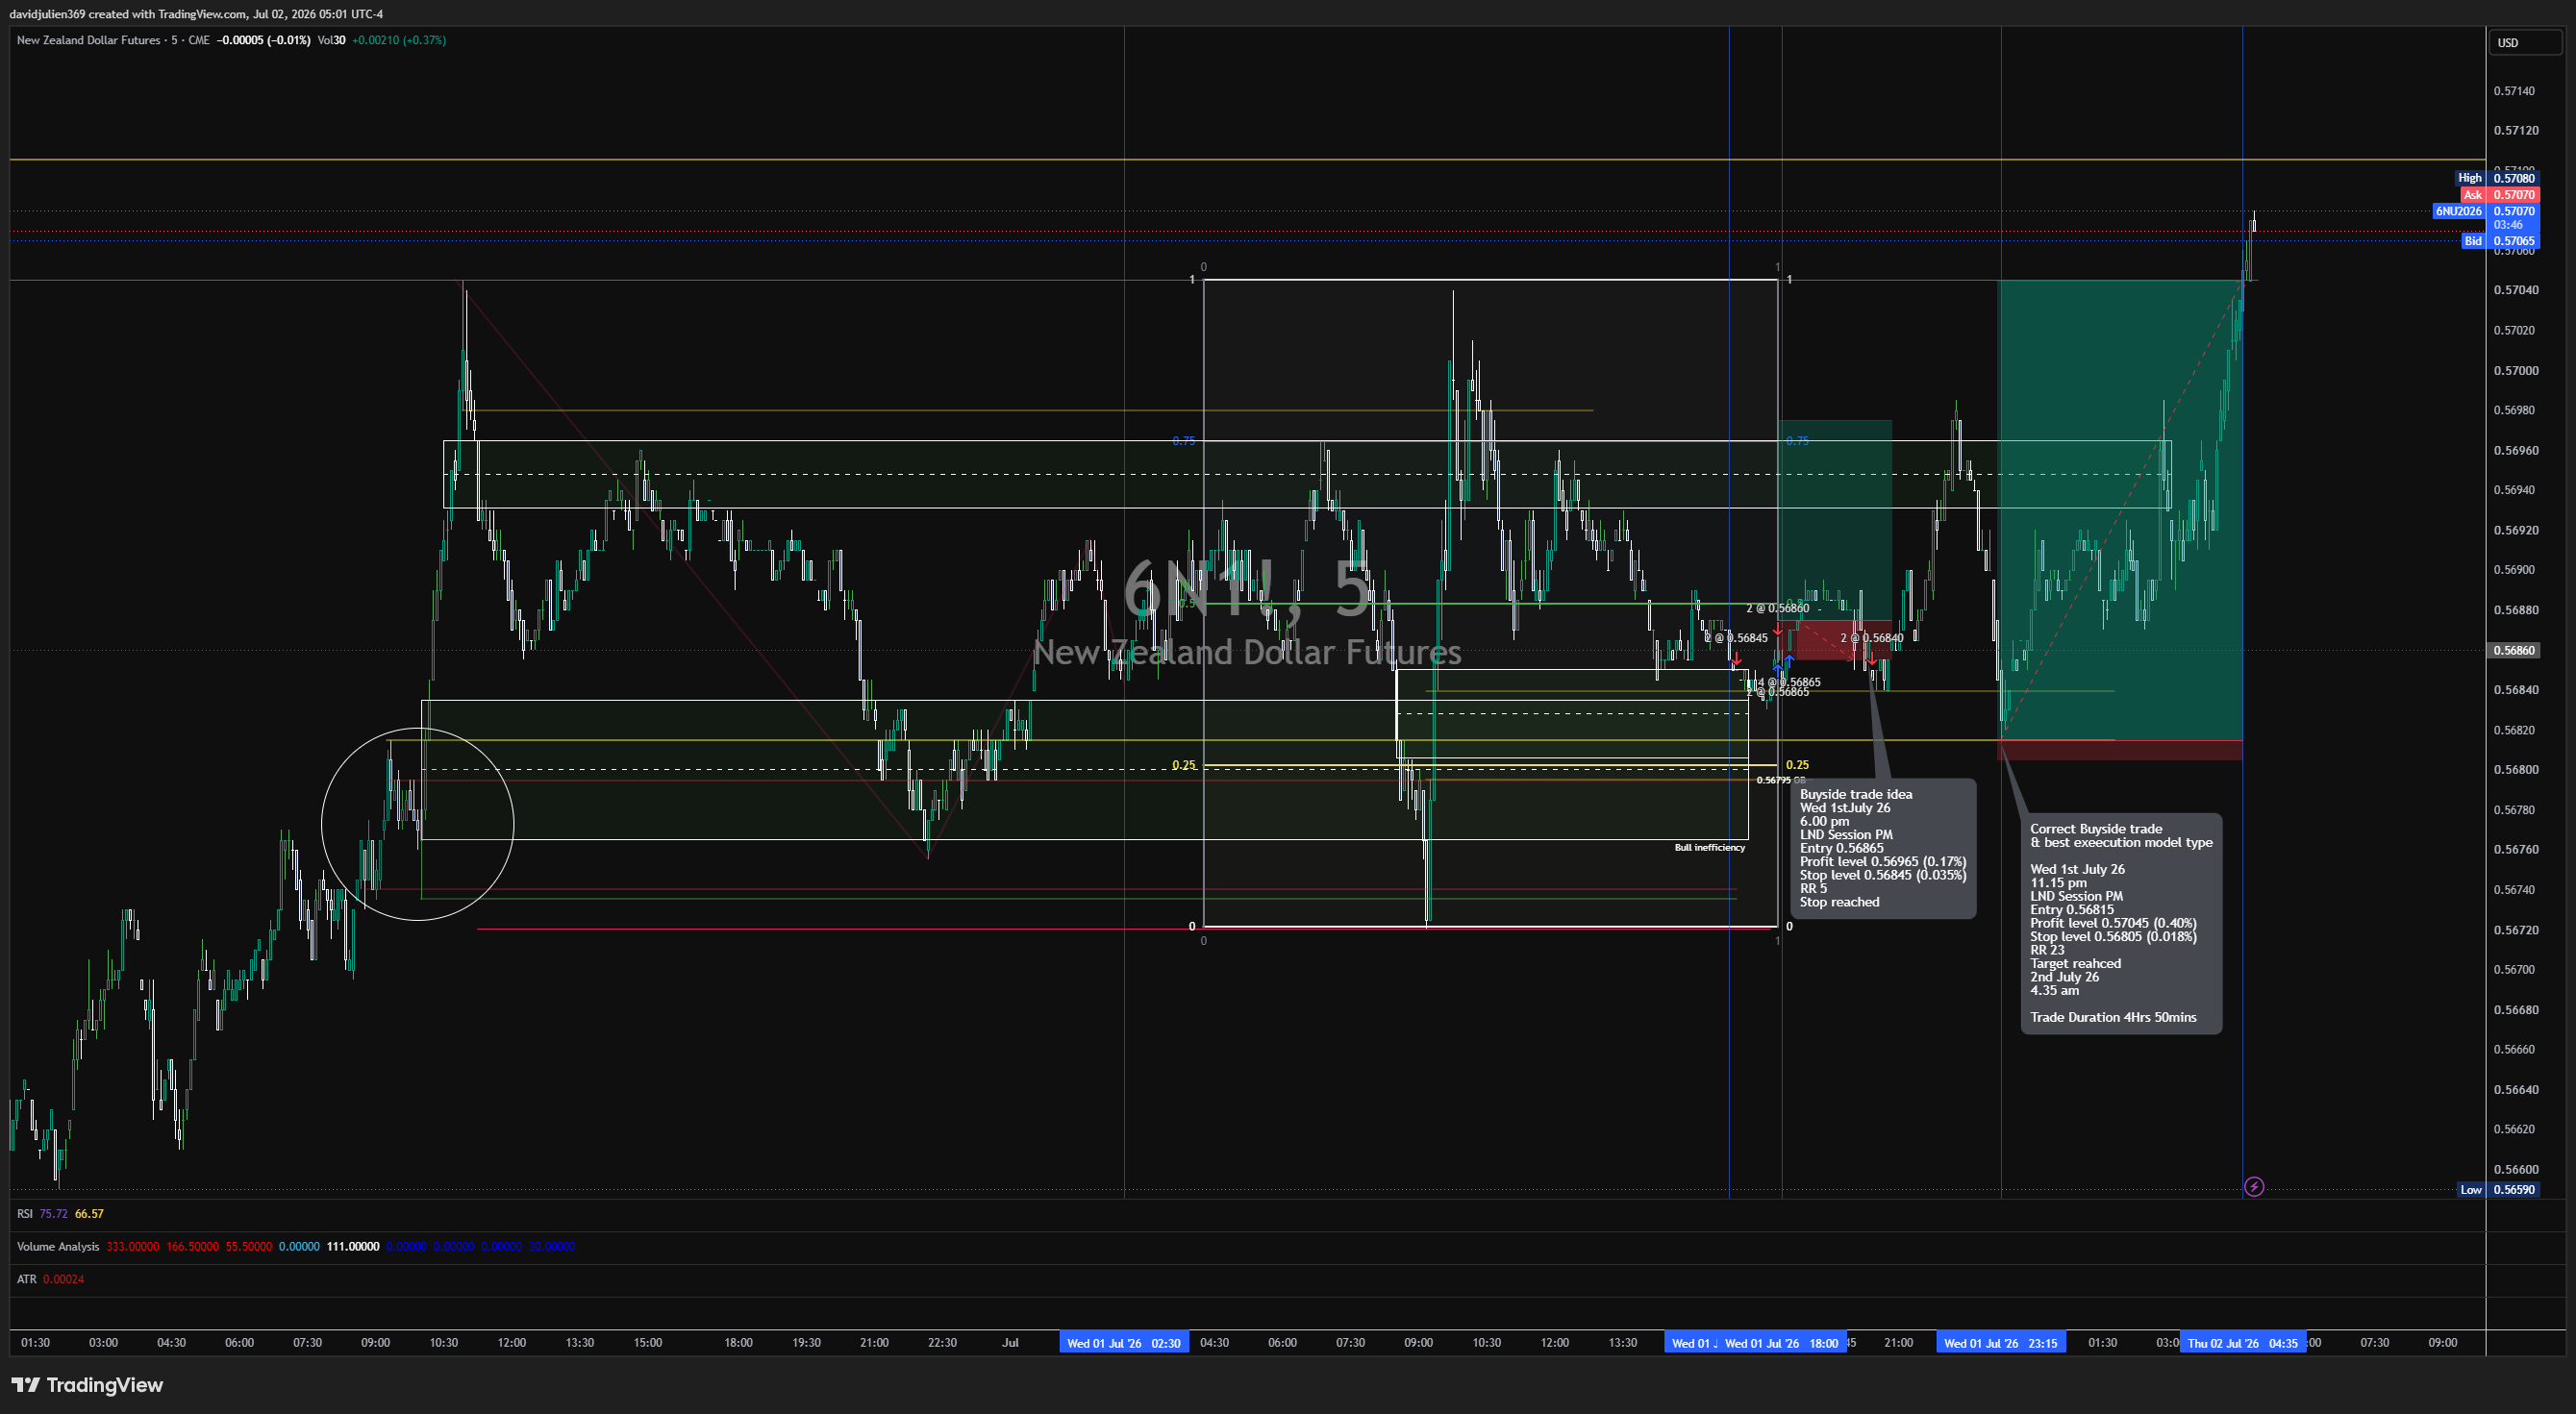Click the 'Thu 02 Jul '26 04:35' time marker
2576x1414 pixels.
point(2242,1343)
